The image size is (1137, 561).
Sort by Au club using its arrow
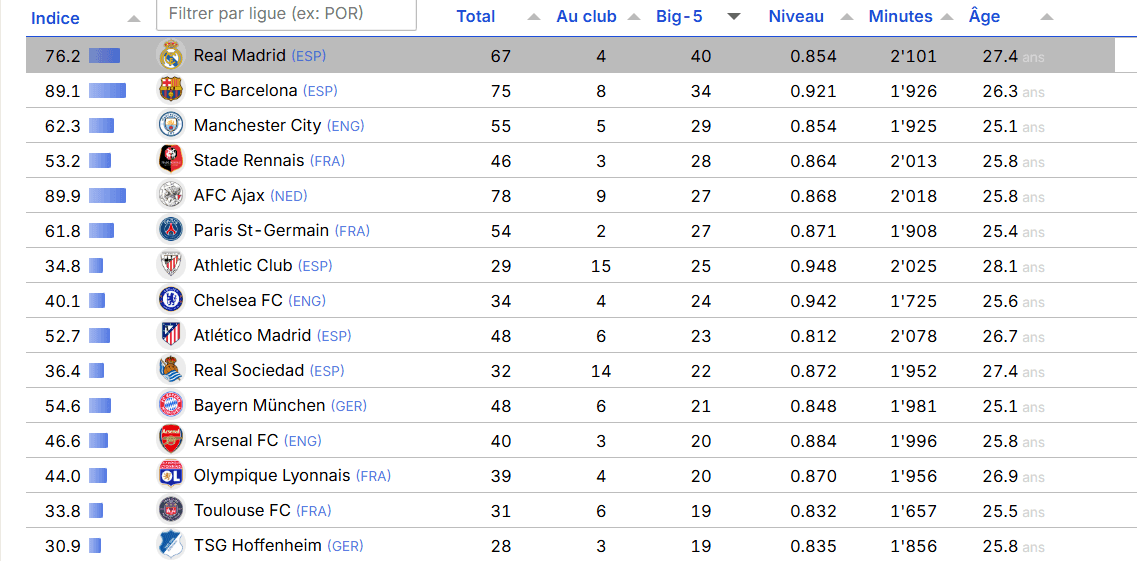click(634, 17)
